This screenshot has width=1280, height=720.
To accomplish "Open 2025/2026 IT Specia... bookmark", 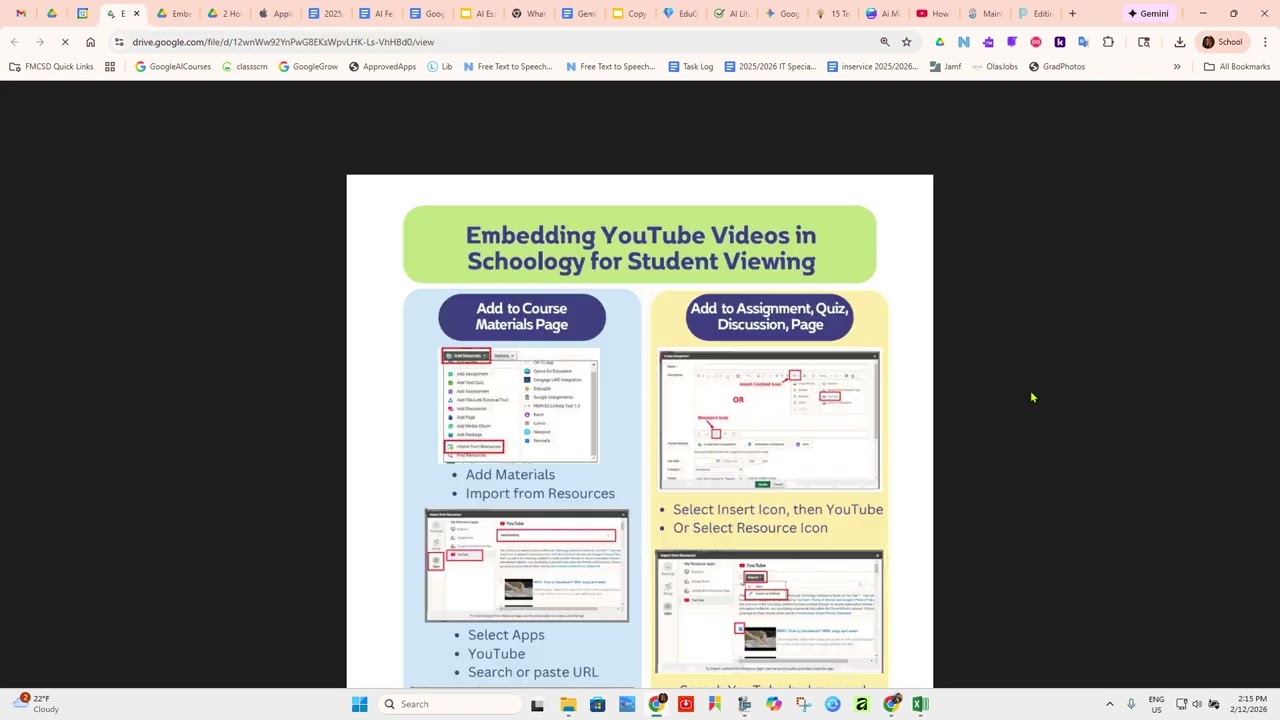I will click(770, 67).
